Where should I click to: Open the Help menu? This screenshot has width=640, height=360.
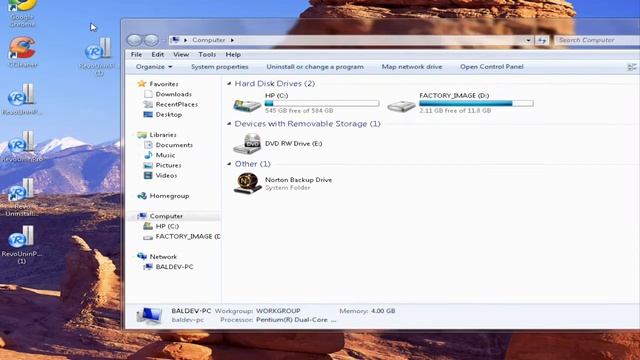pyautogui.click(x=233, y=54)
